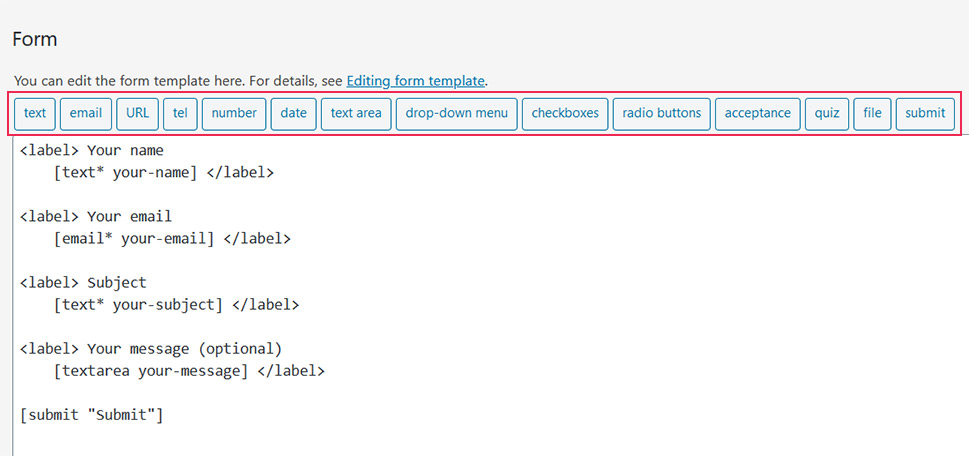Click the '<label> Subject' line
This screenshot has height=456, width=969.
[x=83, y=282]
